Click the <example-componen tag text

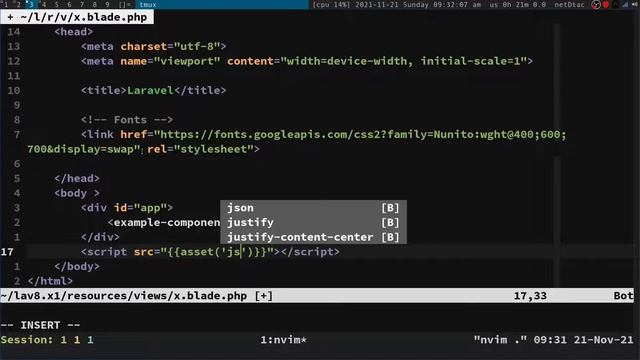(164, 223)
